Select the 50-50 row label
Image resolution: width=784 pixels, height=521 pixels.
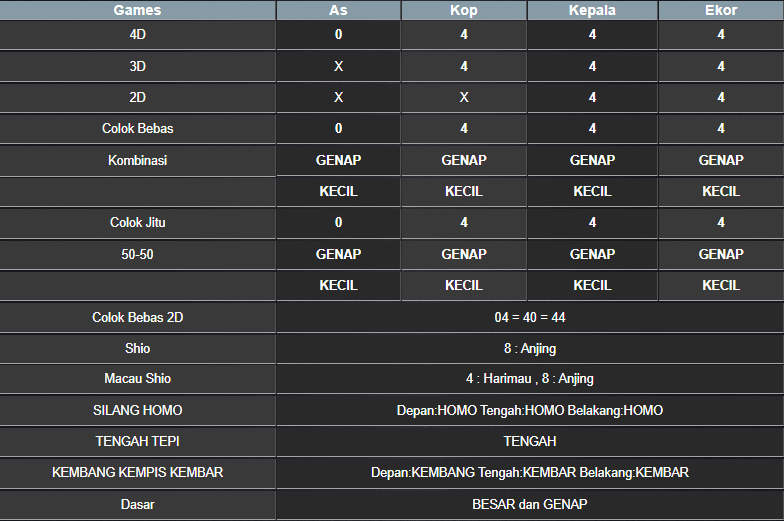[x=138, y=254]
